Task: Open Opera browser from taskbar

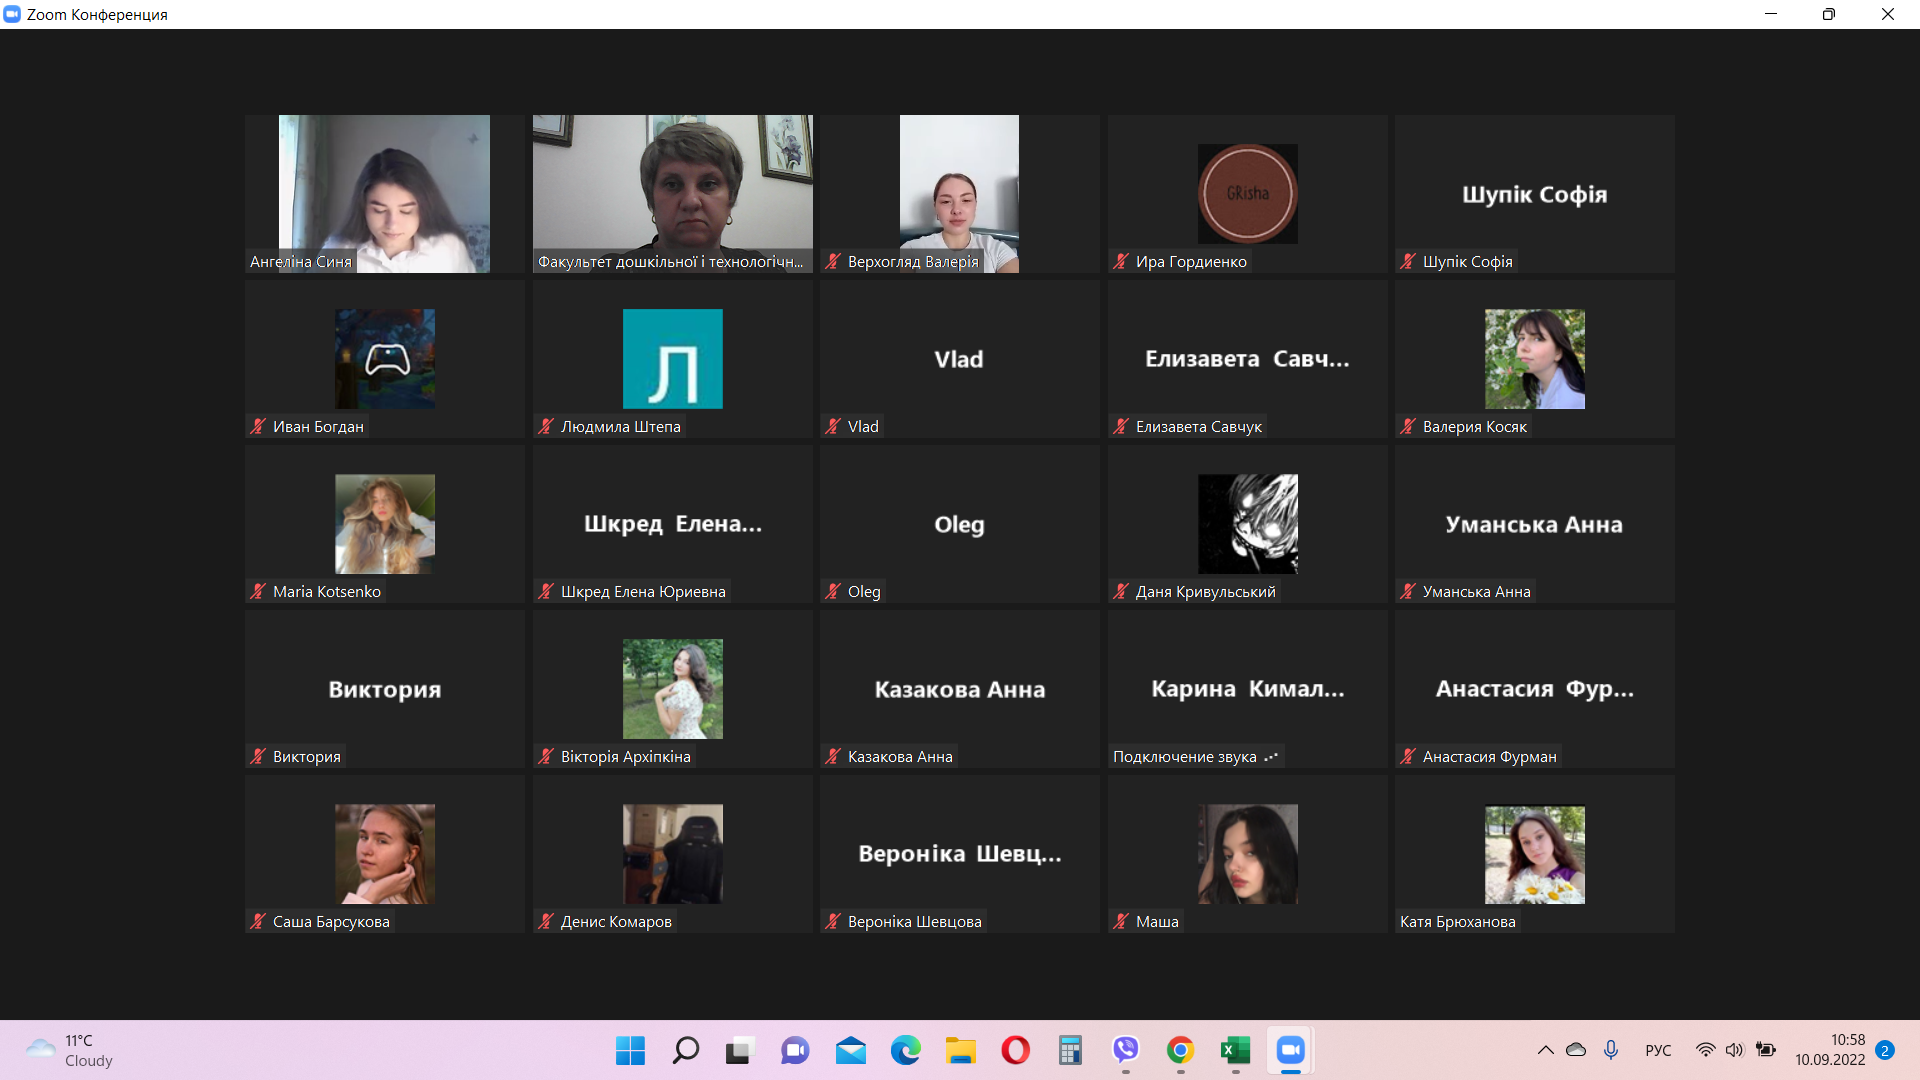Action: pyautogui.click(x=1015, y=1050)
